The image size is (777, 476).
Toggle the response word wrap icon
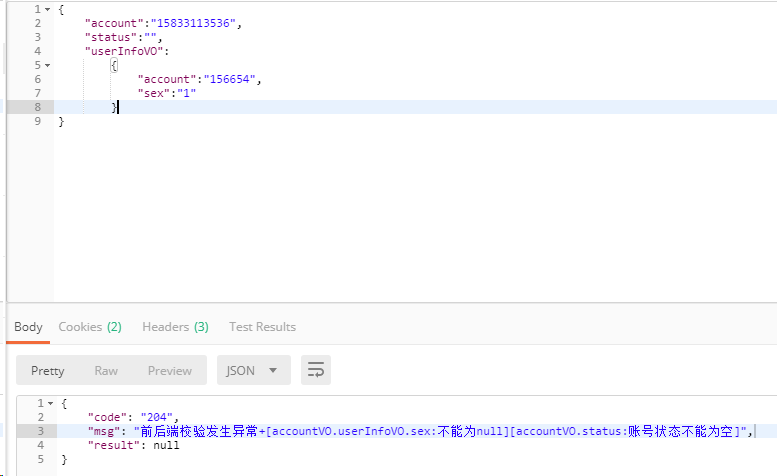pos(316,370)
